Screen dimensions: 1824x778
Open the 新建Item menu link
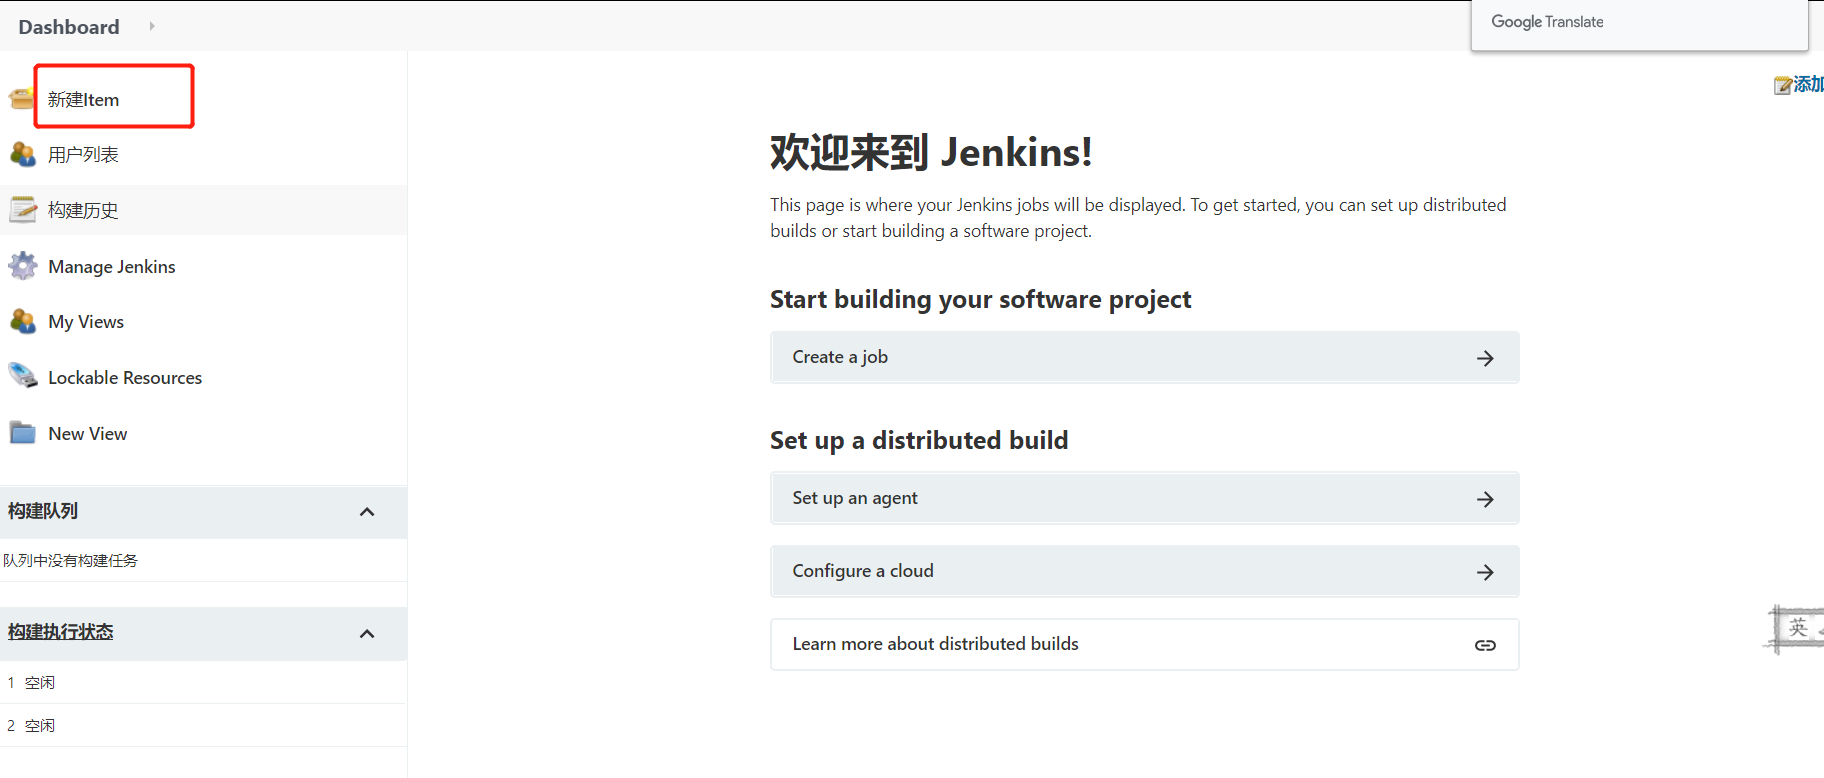(x=84, y=100)
